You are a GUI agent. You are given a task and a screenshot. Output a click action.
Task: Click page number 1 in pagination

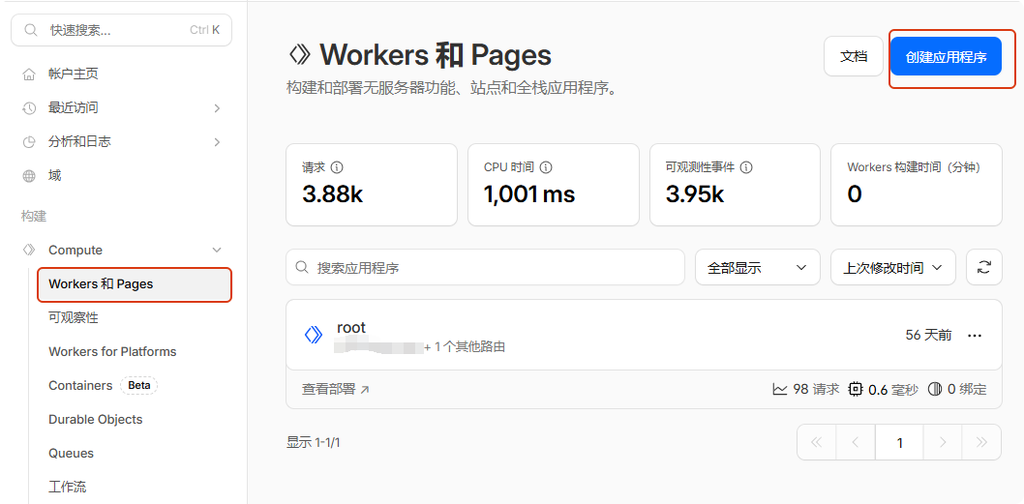(899, 443)
